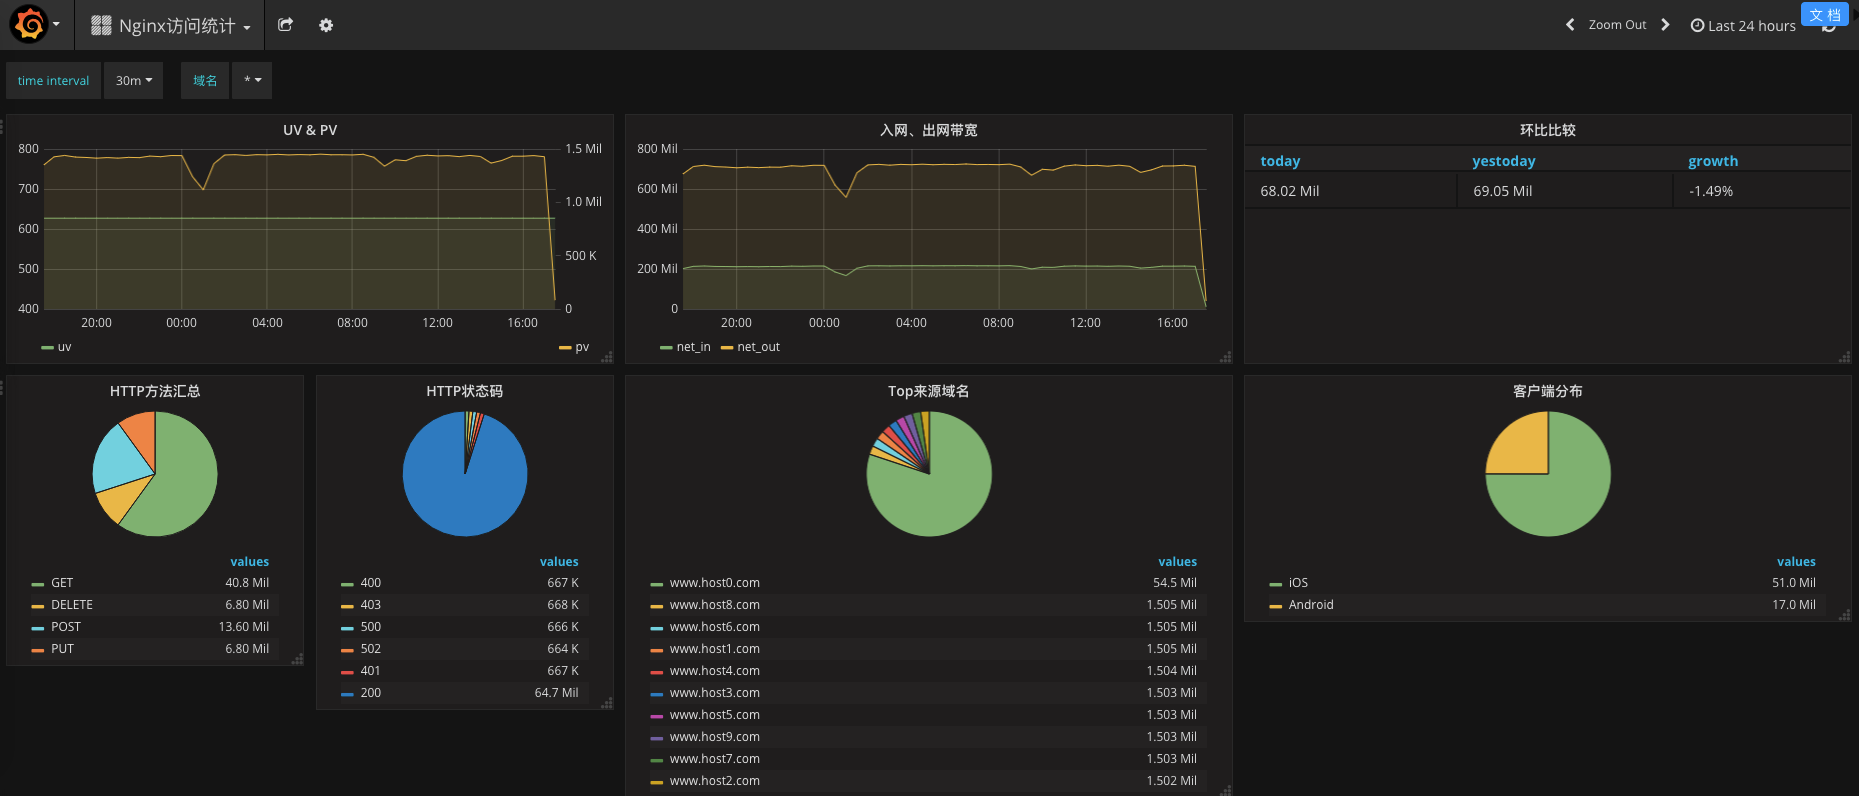Click the 69.05 Mil yestoday cell
The height and width of the screenshot is (796, 1859).
1565,191
